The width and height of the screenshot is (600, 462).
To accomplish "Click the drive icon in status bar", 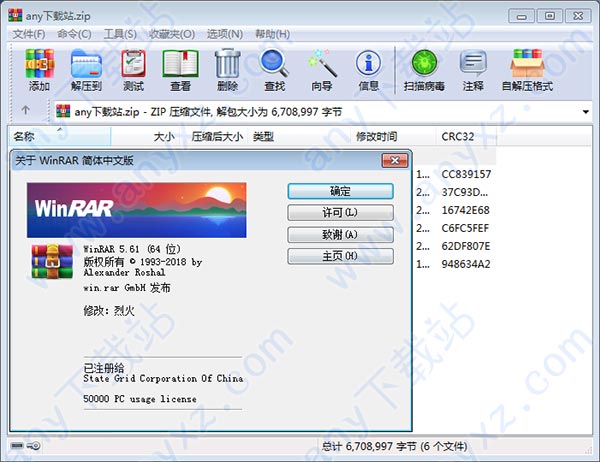I will pyautogui.click(x=17, y=446).
